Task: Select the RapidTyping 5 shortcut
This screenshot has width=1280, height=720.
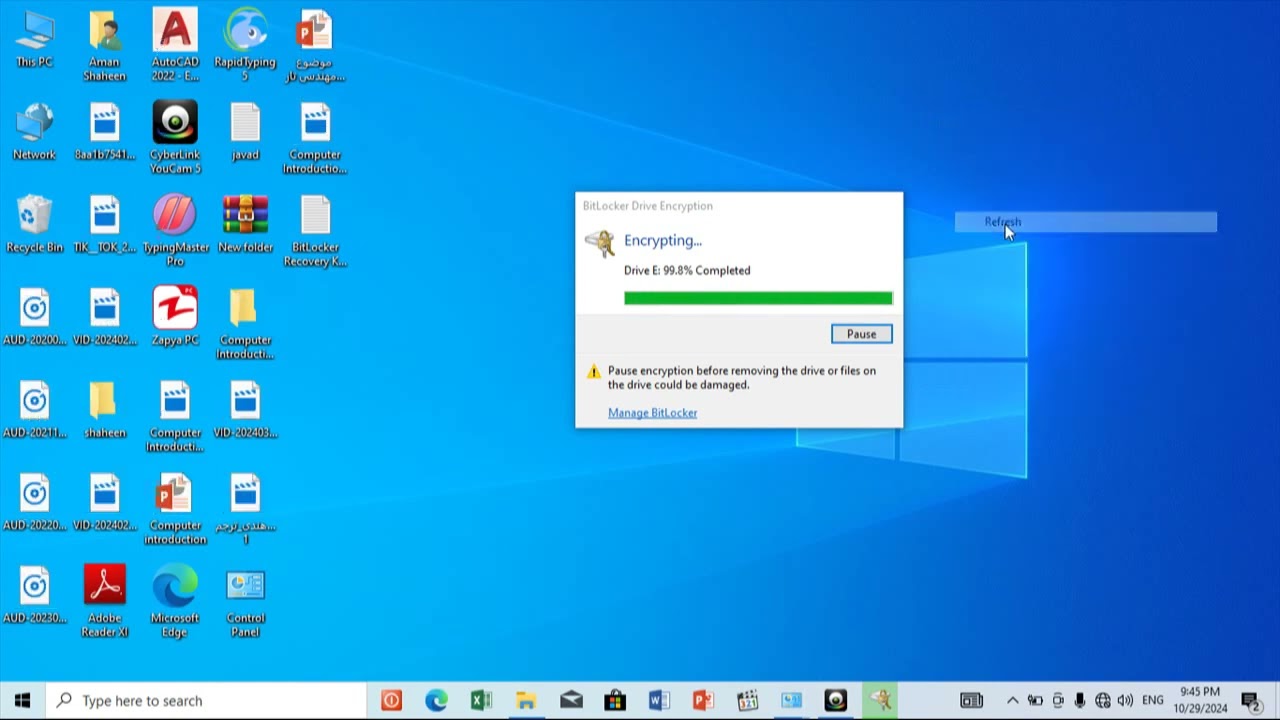Action: (x=245, y=46)
